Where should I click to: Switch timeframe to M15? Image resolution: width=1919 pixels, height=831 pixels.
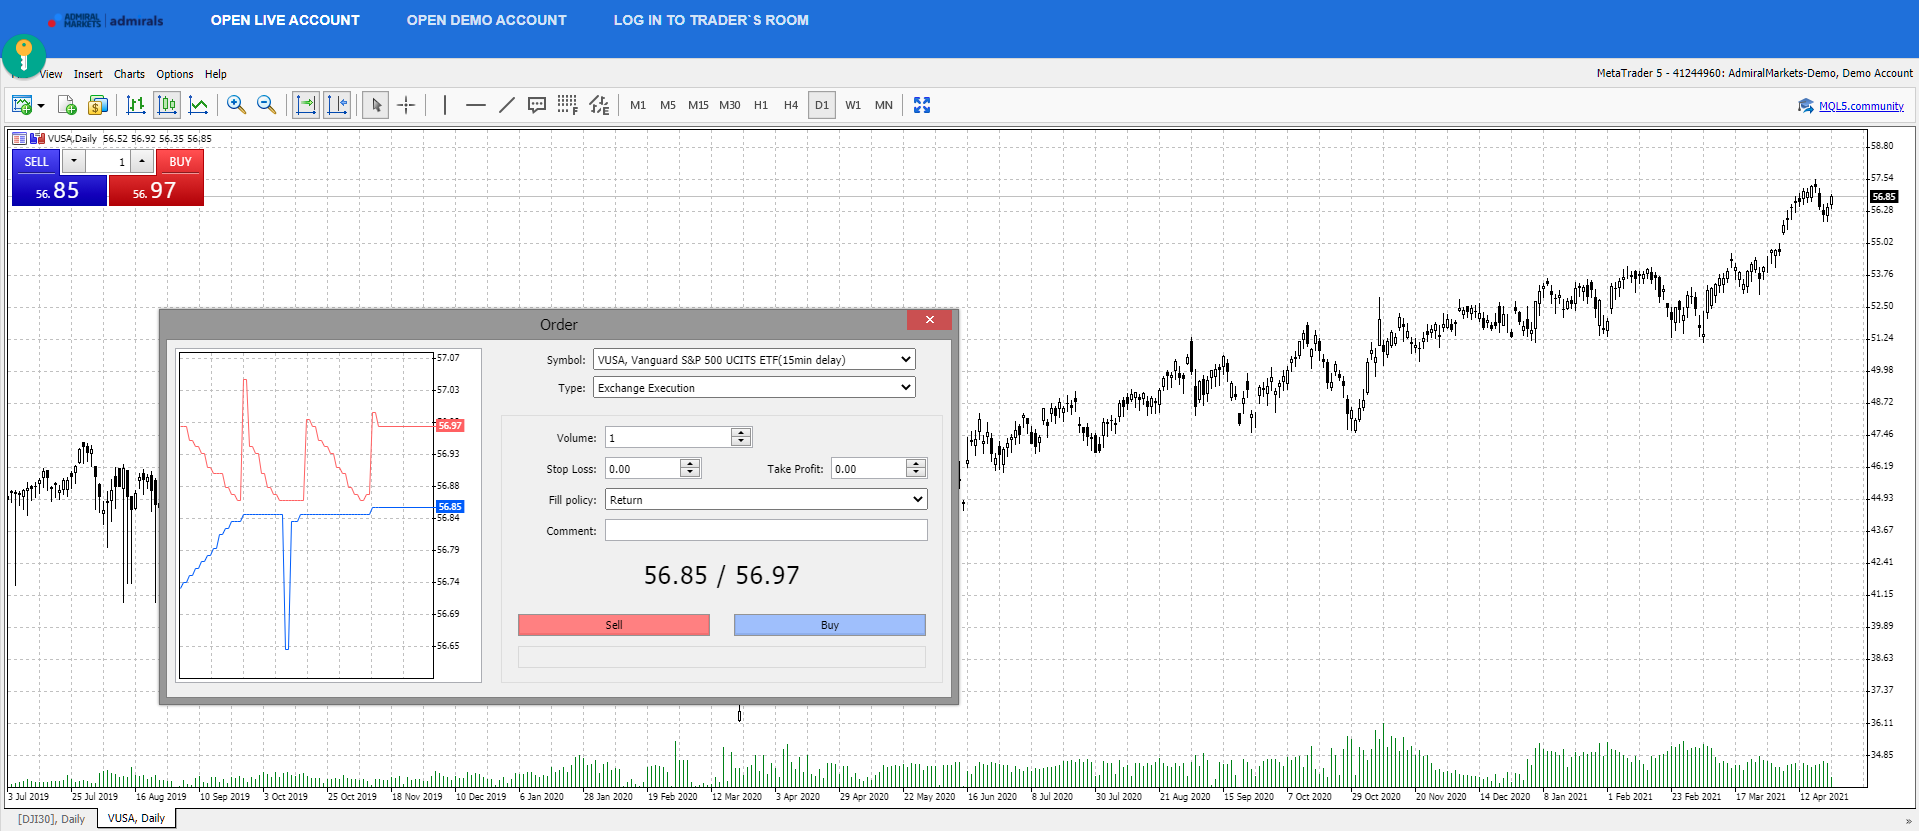click(698, 105)
